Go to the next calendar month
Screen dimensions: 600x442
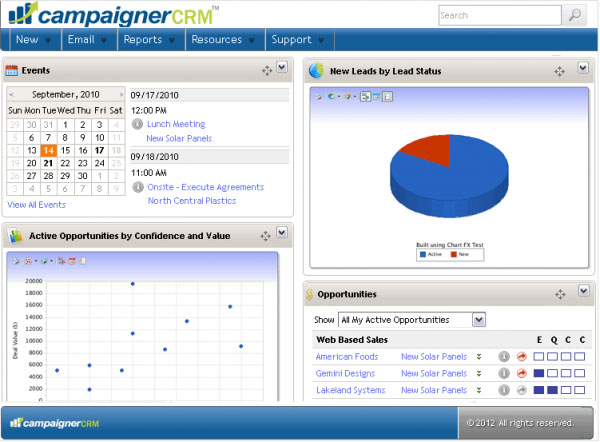[x=121, y=94]
